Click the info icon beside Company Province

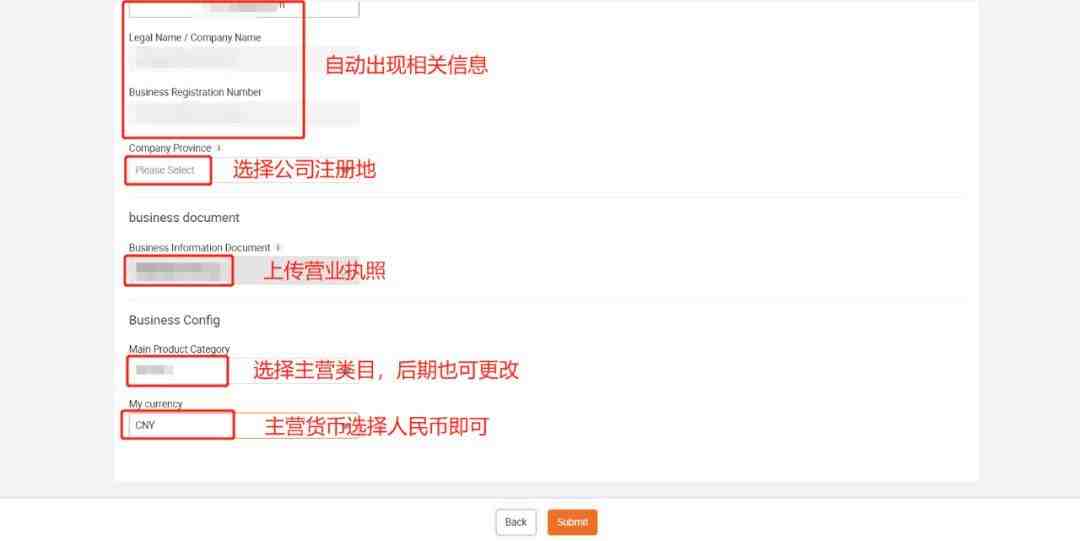point(219,148)
